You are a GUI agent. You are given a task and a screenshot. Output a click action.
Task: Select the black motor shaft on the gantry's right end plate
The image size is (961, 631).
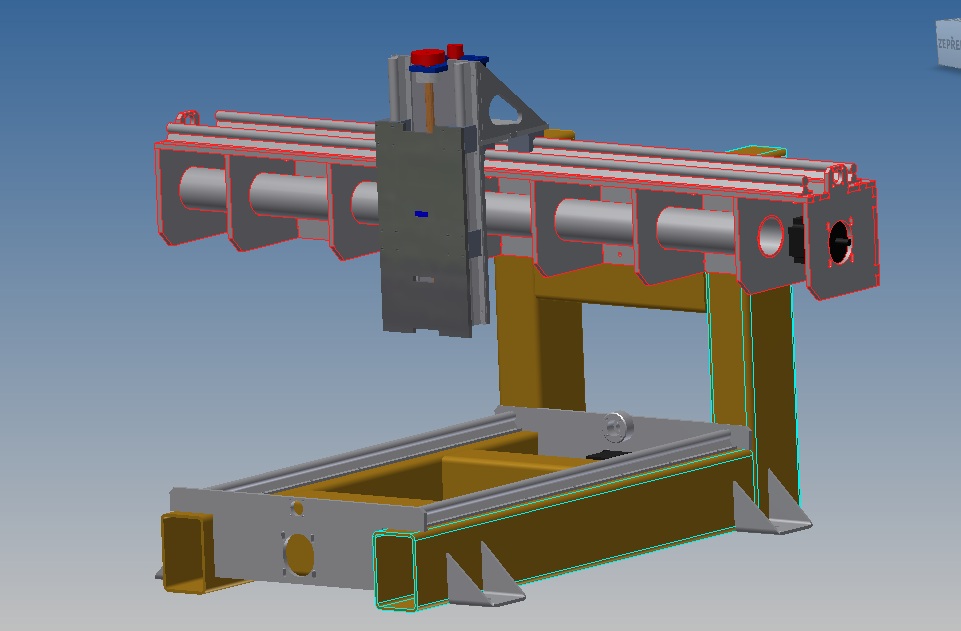pos(840,238)
